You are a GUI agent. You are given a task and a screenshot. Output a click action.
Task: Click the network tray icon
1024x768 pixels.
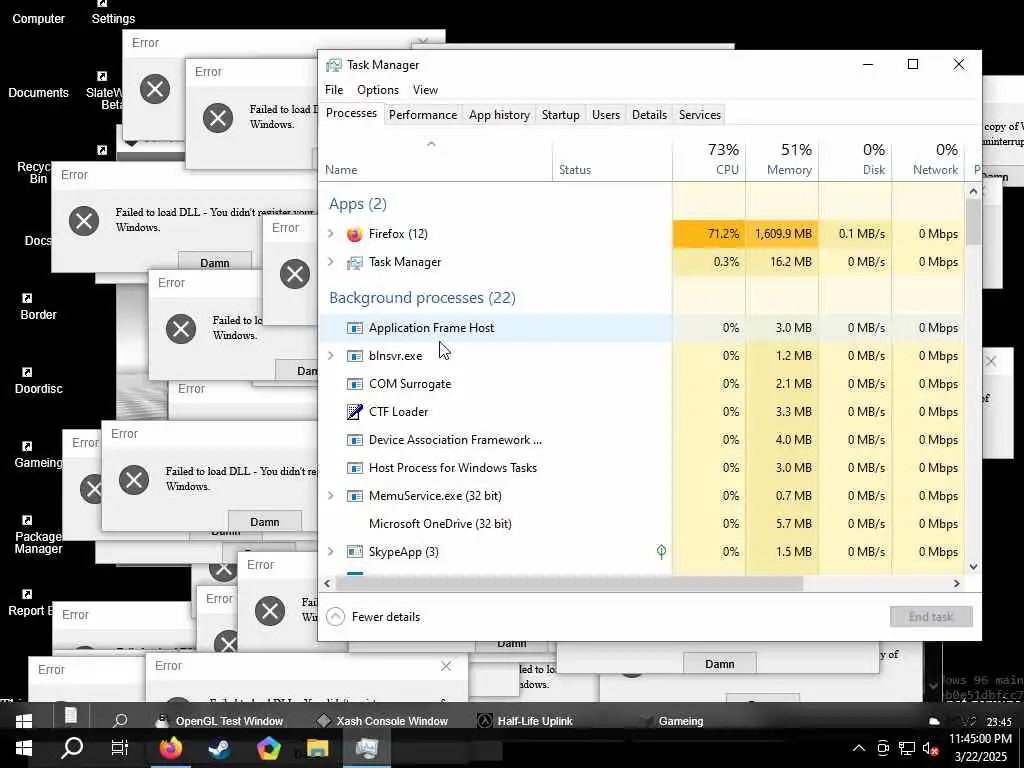point(906,748)
